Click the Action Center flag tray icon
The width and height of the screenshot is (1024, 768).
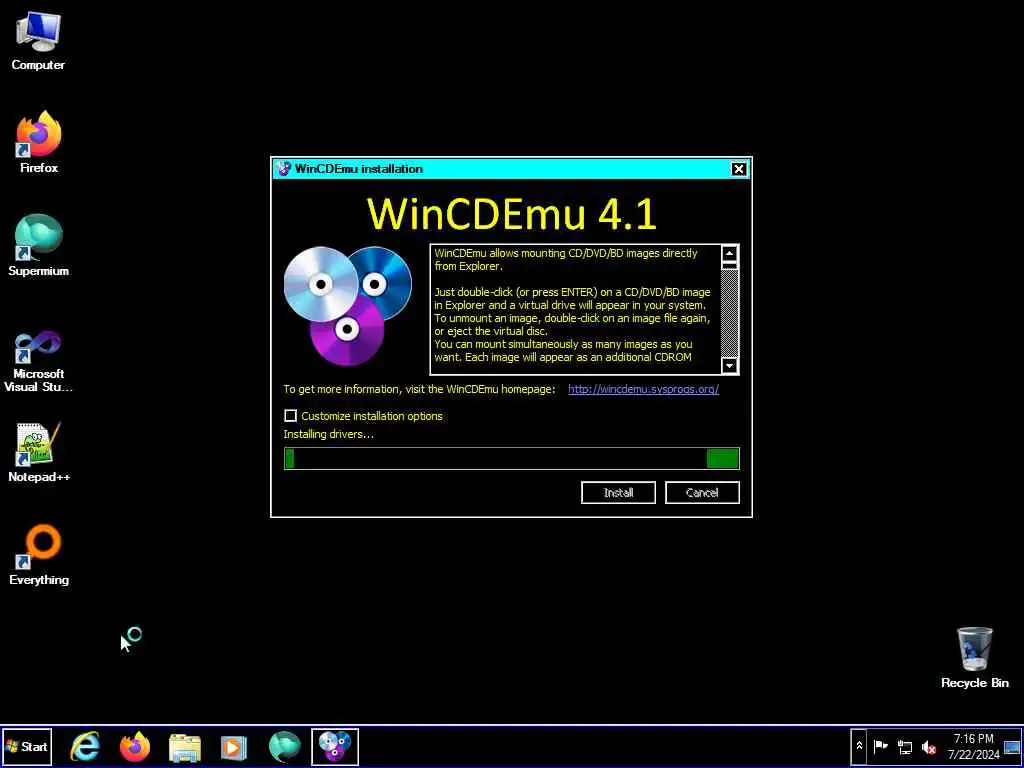coord(880,746)
